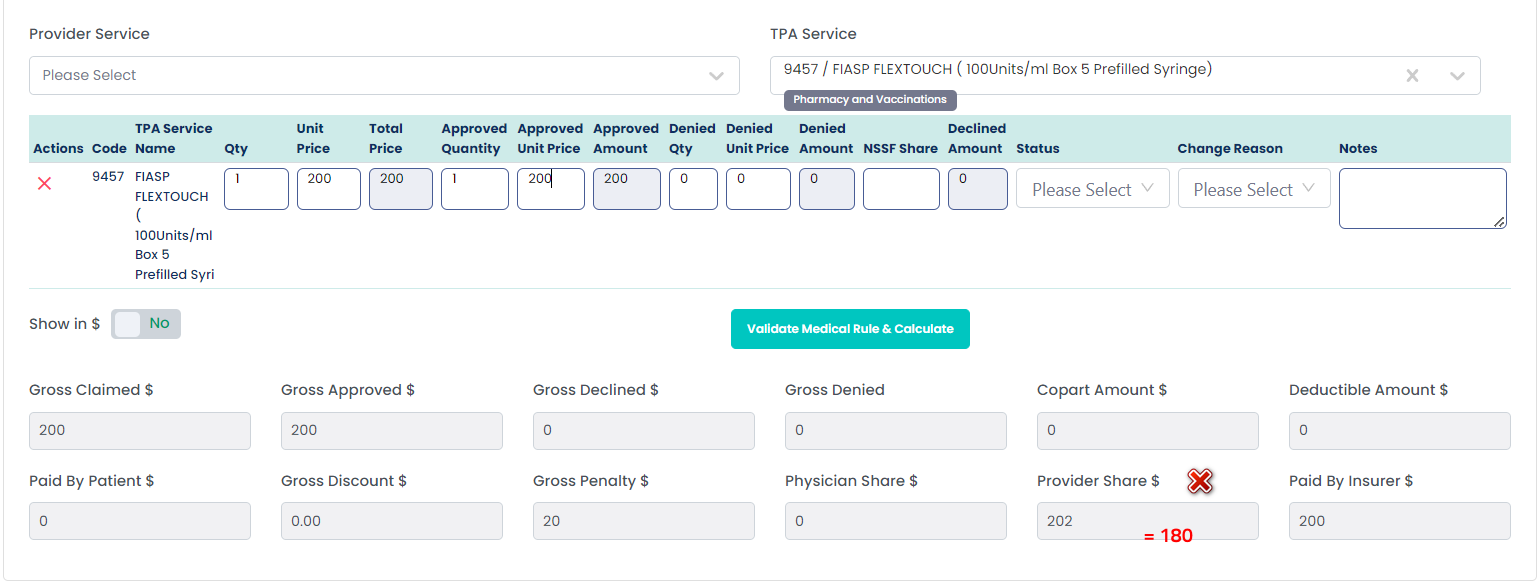Screen dimensions: 1537x583
Task: Click the red X mark near Provider Share
Action: 1200,482
